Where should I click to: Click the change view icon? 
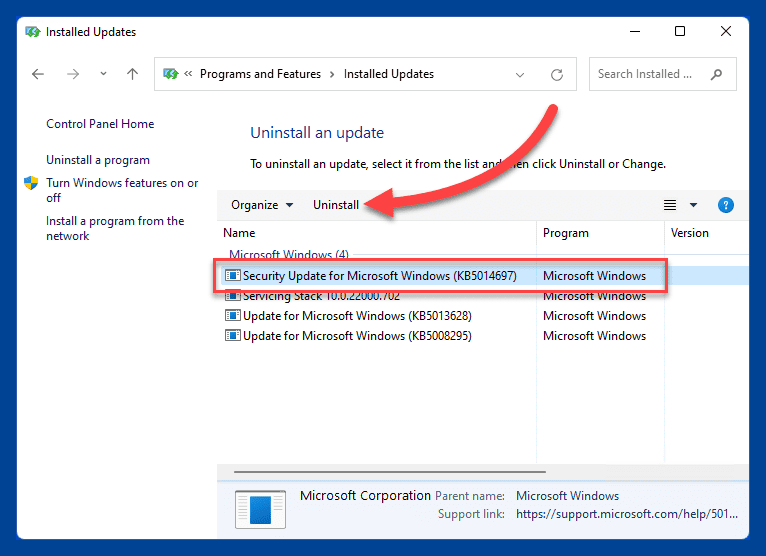pos(670,205)
